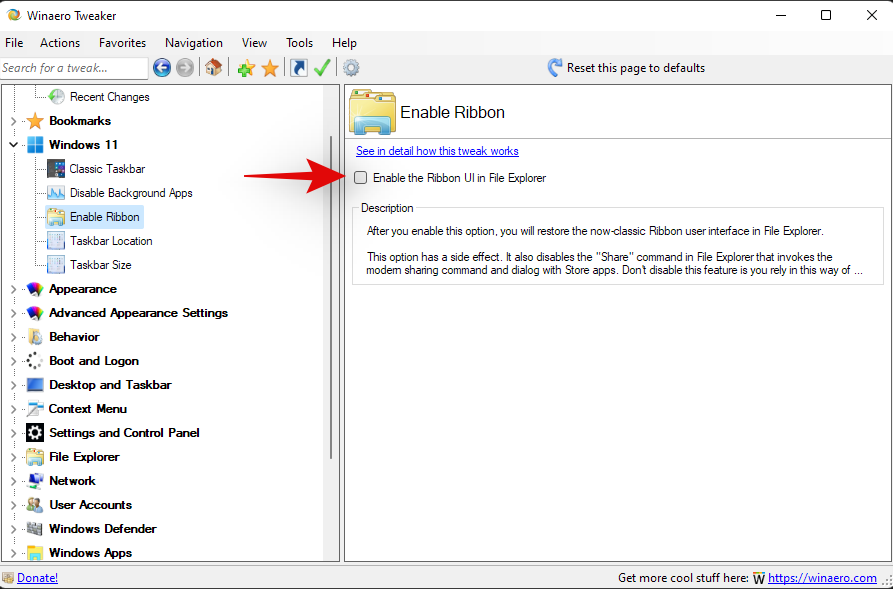Collapse the Windows 11 tree node
The height and width of the screenshot is (589, 893).
click(13, 145)
